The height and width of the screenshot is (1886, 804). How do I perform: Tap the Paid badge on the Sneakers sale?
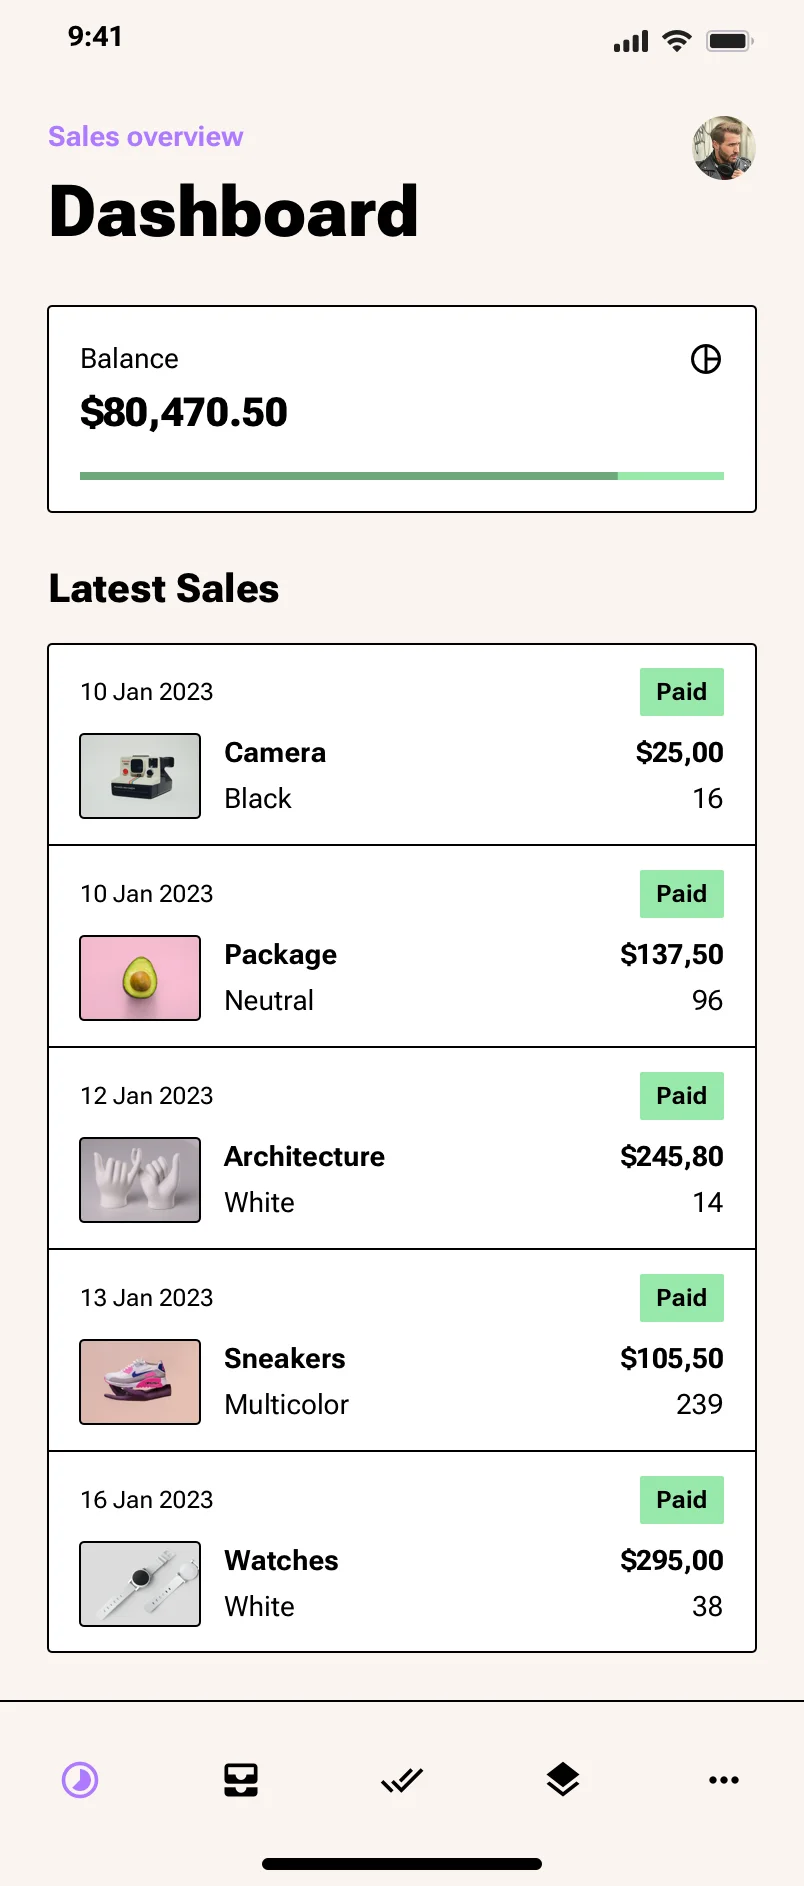tap(681, 1297)
